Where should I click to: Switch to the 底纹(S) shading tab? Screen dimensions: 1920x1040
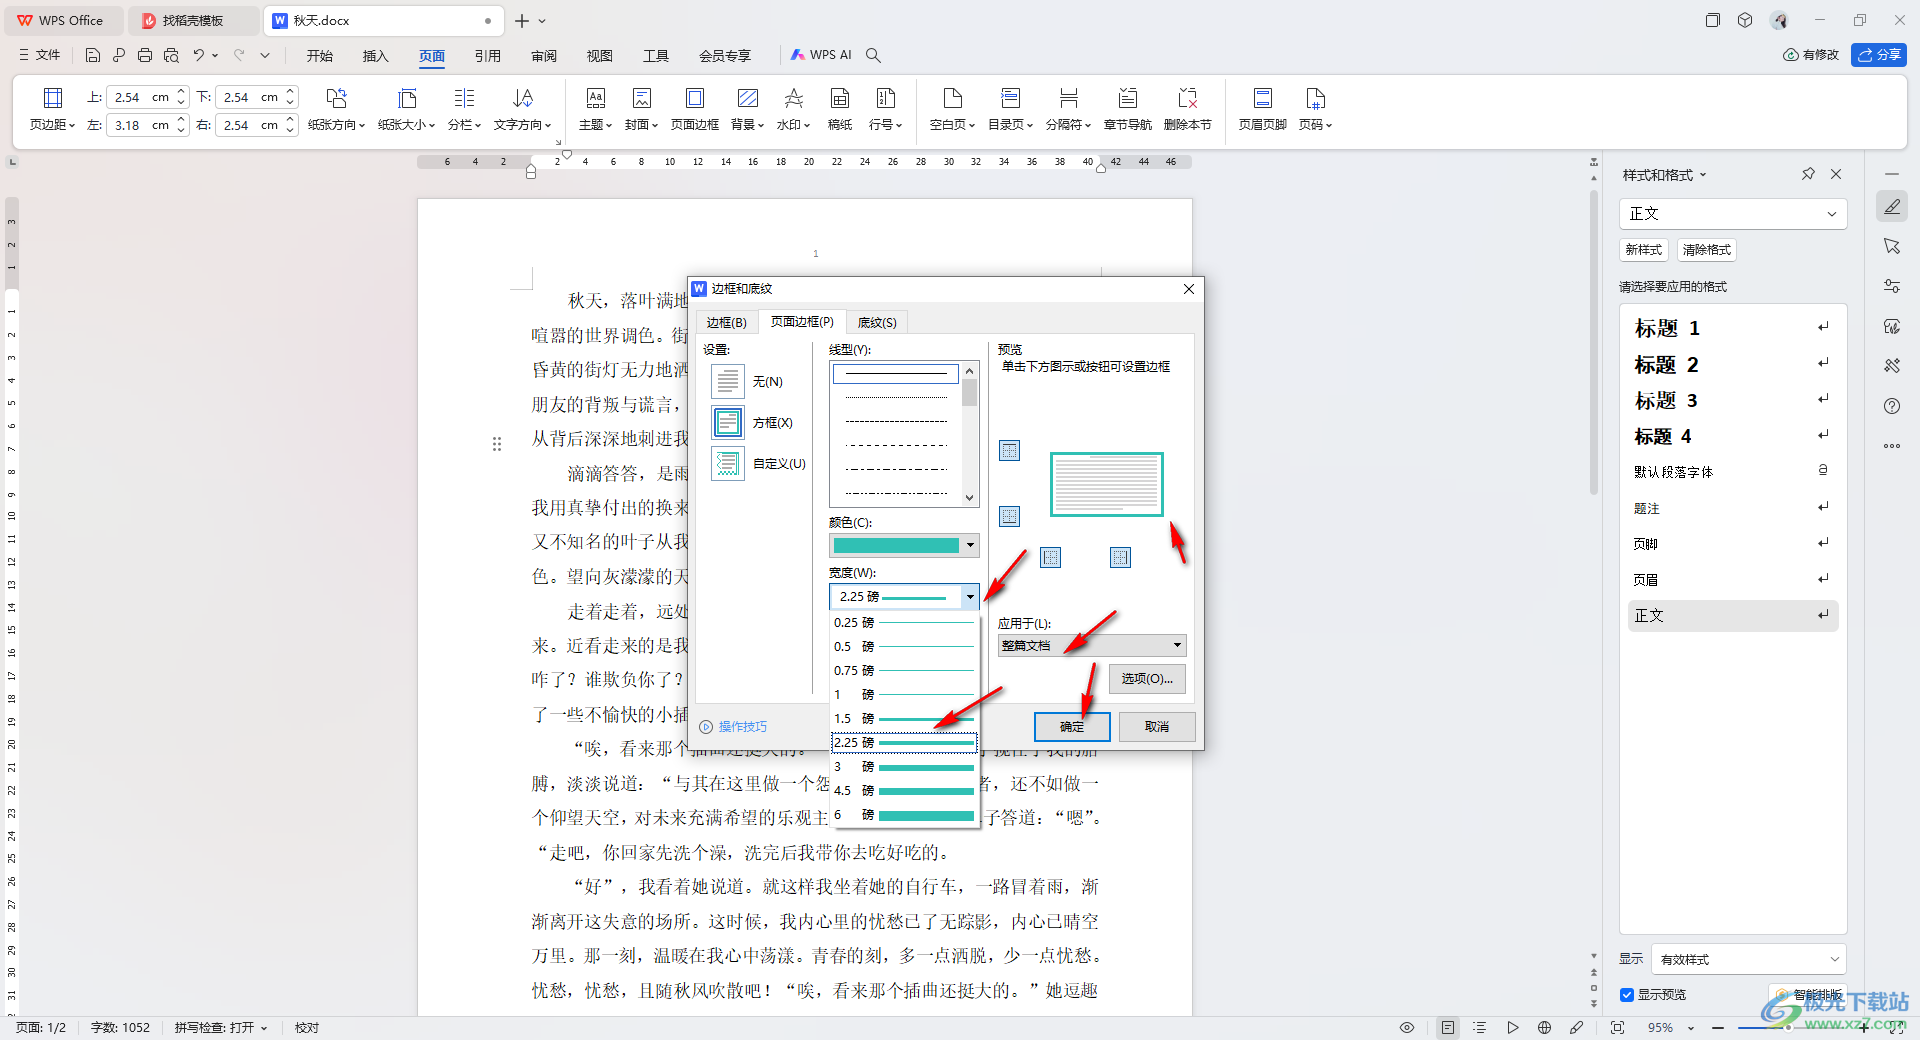[x=877, y=322]
